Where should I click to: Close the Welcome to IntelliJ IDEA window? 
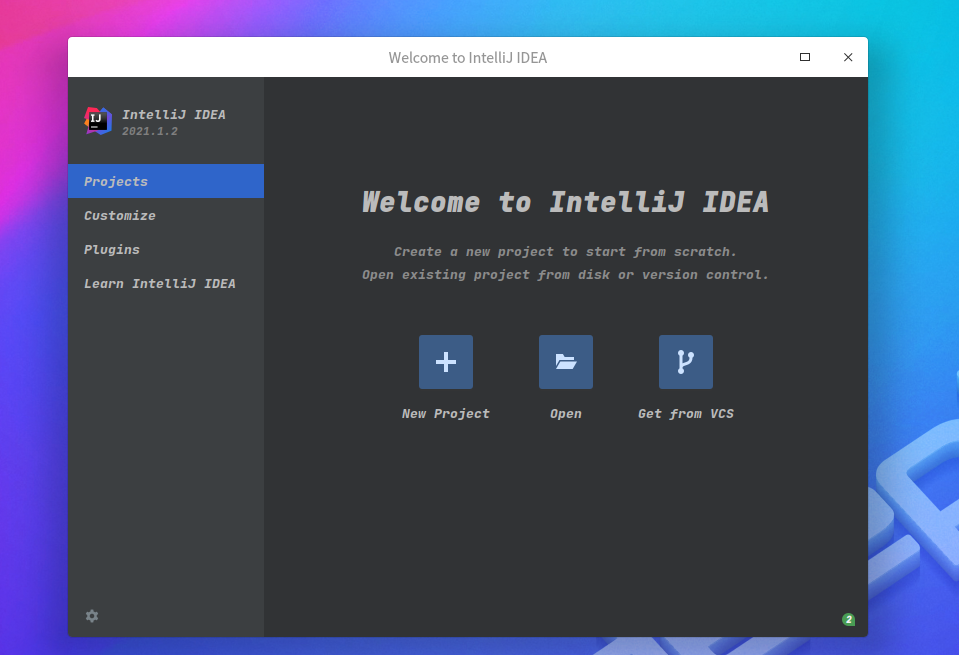(x=848, y=57)
